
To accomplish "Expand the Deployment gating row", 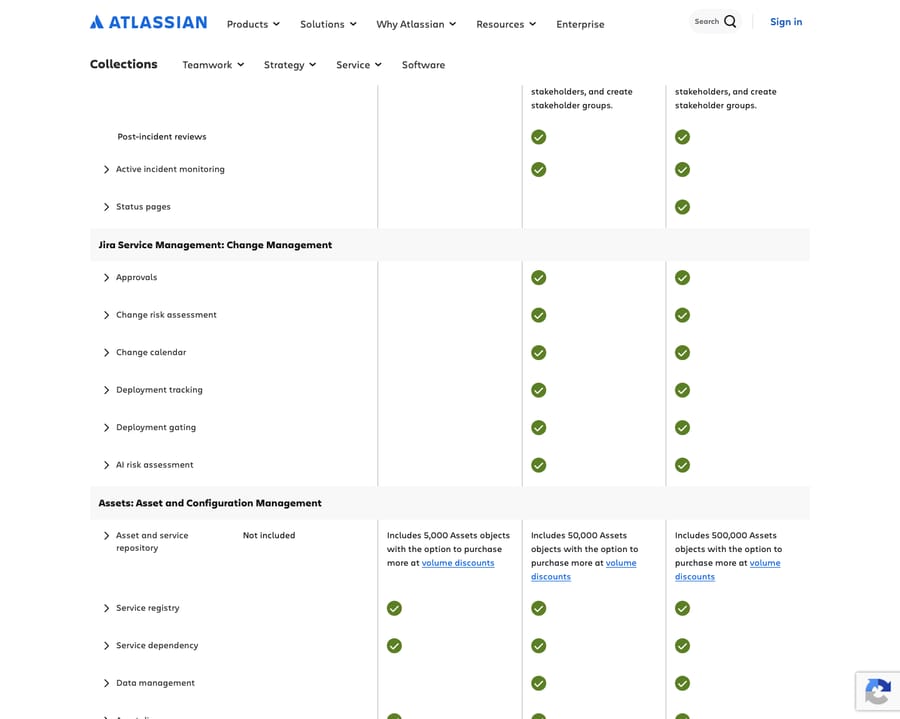I will [x=106, y=427].
